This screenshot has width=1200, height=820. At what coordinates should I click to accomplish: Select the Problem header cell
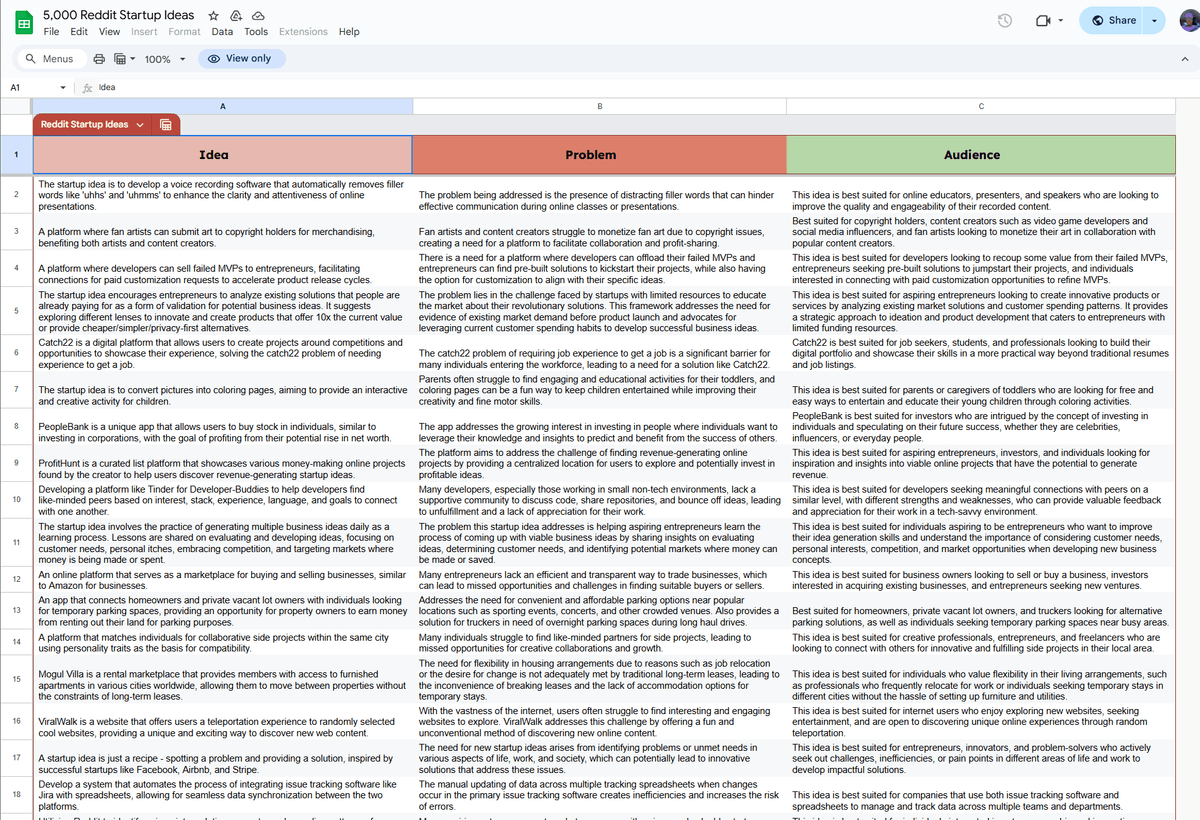pos(599,155)
